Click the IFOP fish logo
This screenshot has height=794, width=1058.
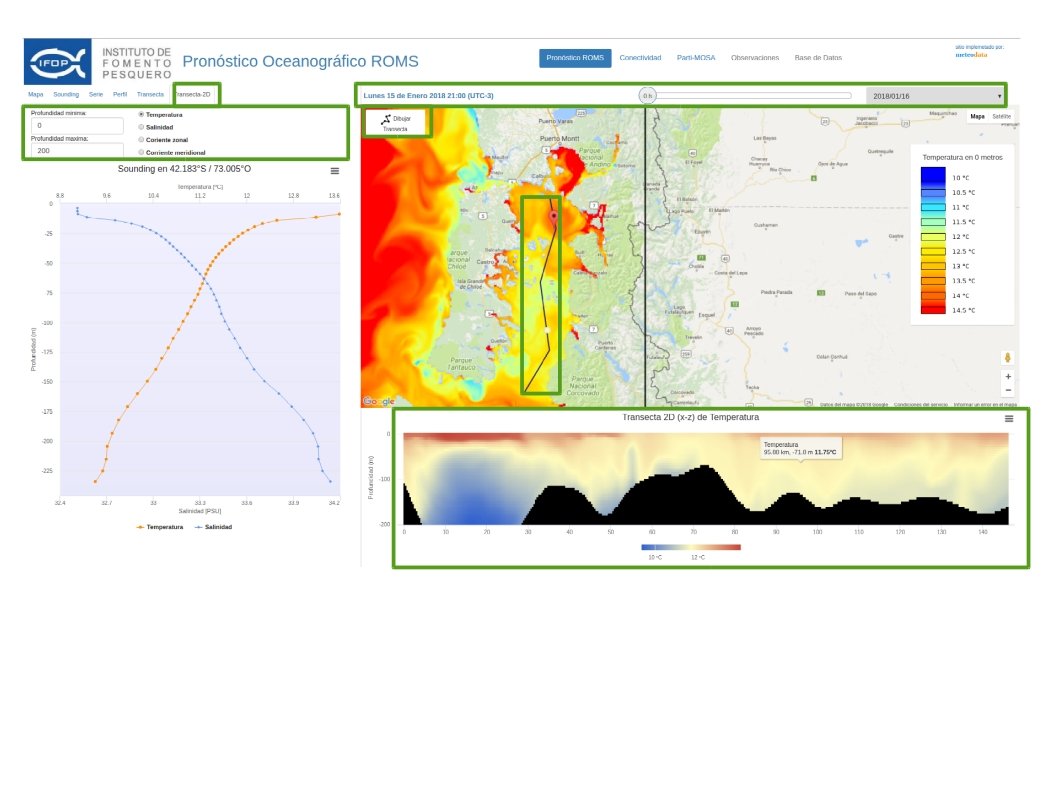tap(58, 61)
